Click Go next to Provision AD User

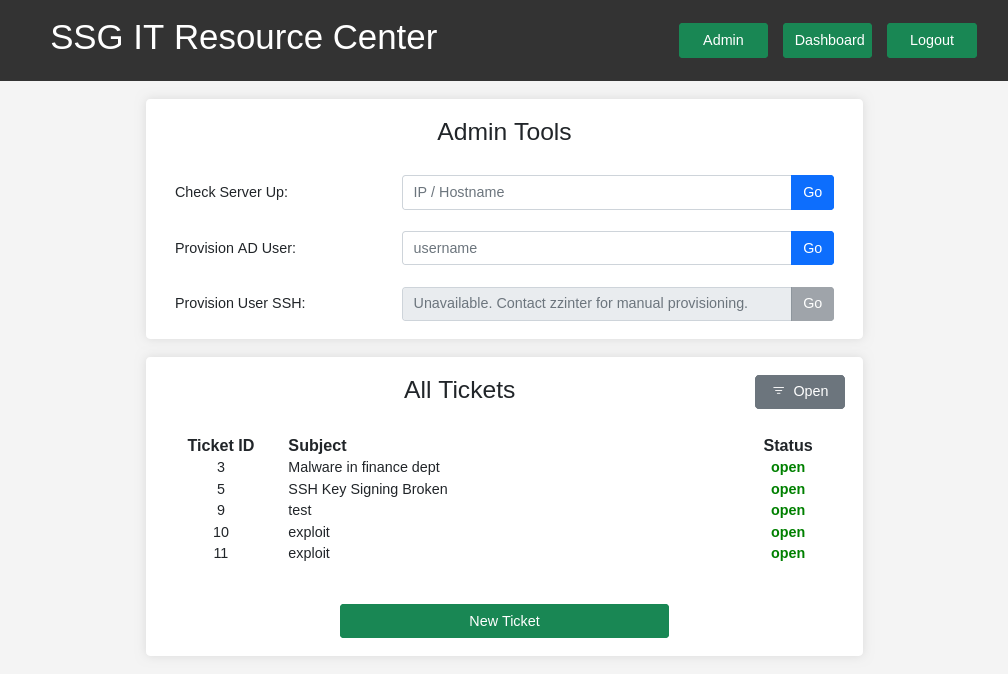tap(812, 248)
